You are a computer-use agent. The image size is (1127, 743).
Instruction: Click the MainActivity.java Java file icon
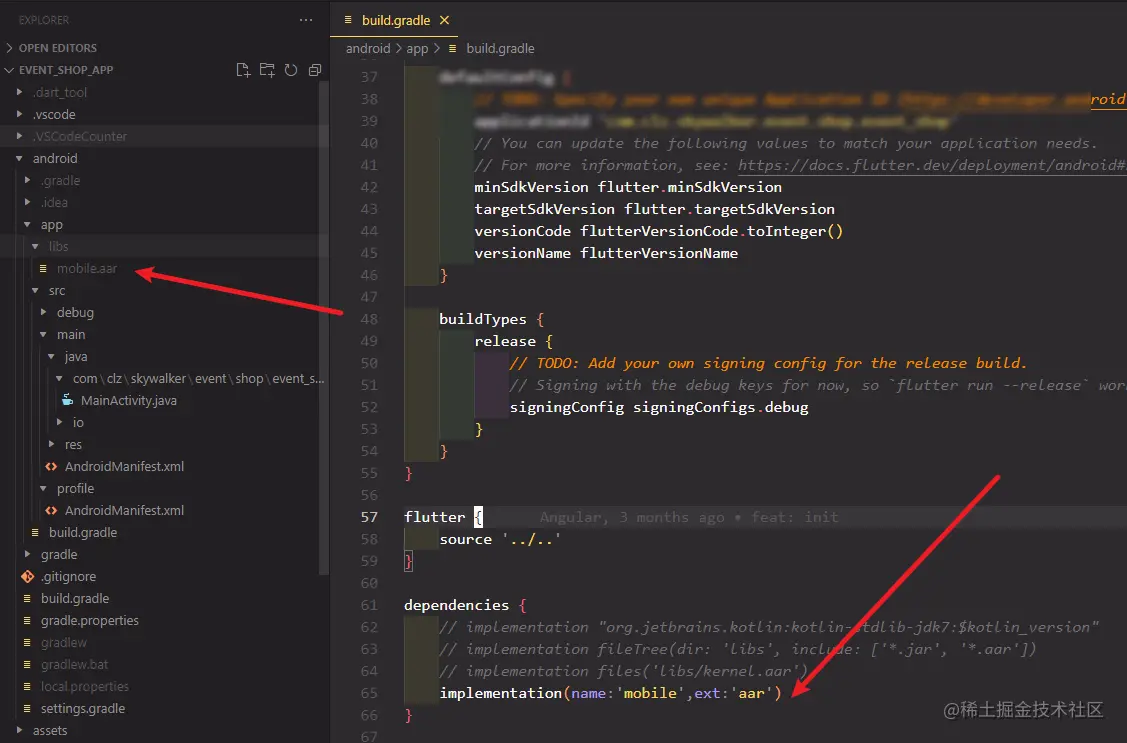pos(68,400)
